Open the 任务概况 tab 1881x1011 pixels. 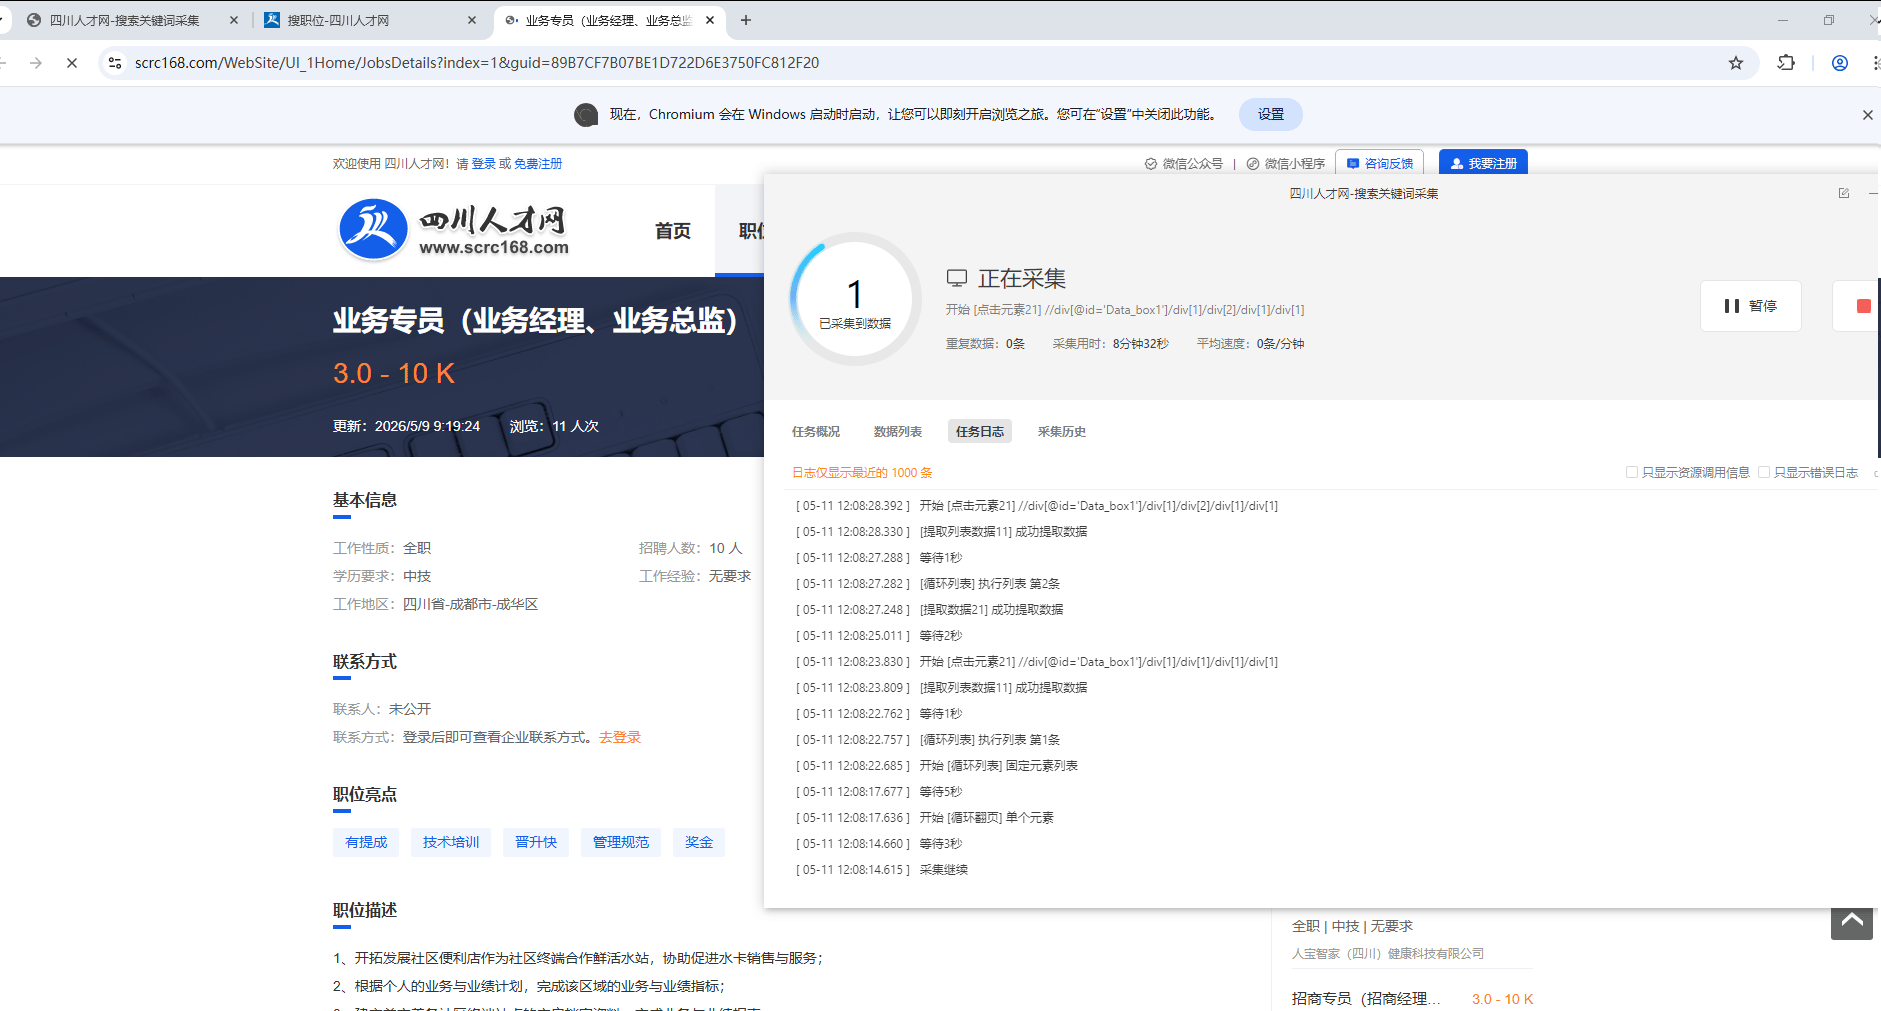816,432
